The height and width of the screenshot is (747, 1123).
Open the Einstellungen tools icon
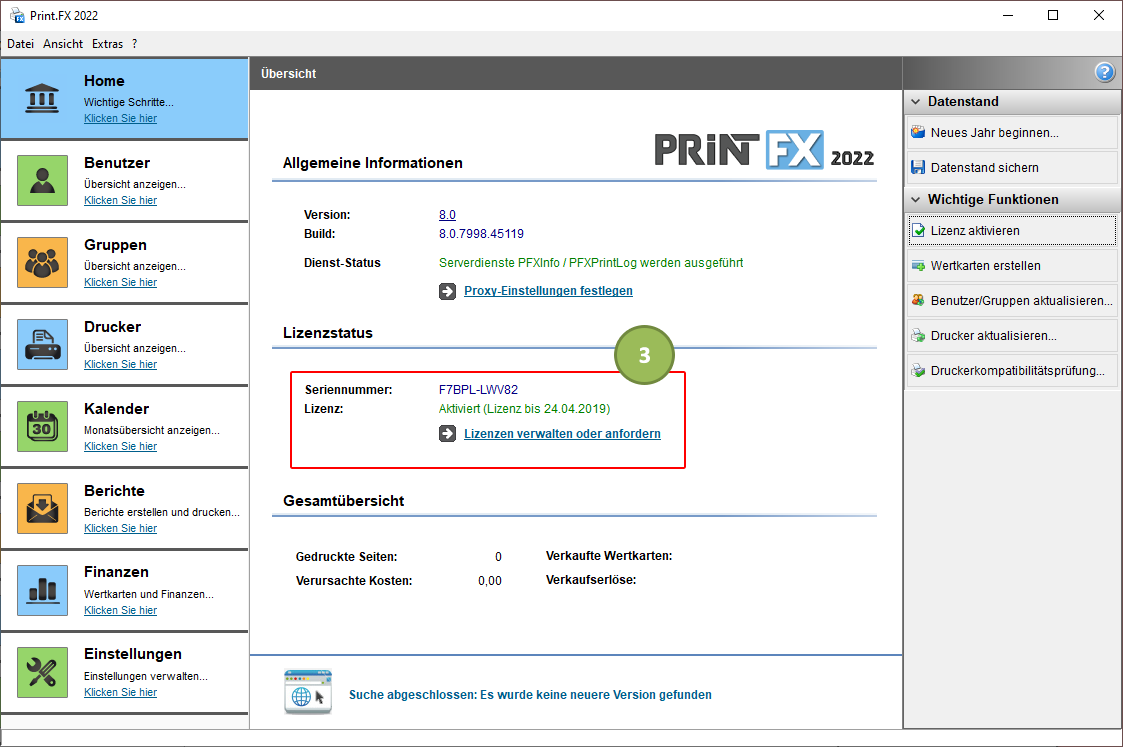pos(42,673)
